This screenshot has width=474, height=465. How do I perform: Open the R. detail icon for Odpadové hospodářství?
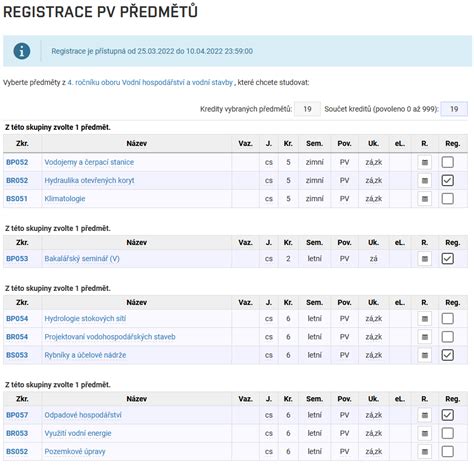click(x=424, y=415)
